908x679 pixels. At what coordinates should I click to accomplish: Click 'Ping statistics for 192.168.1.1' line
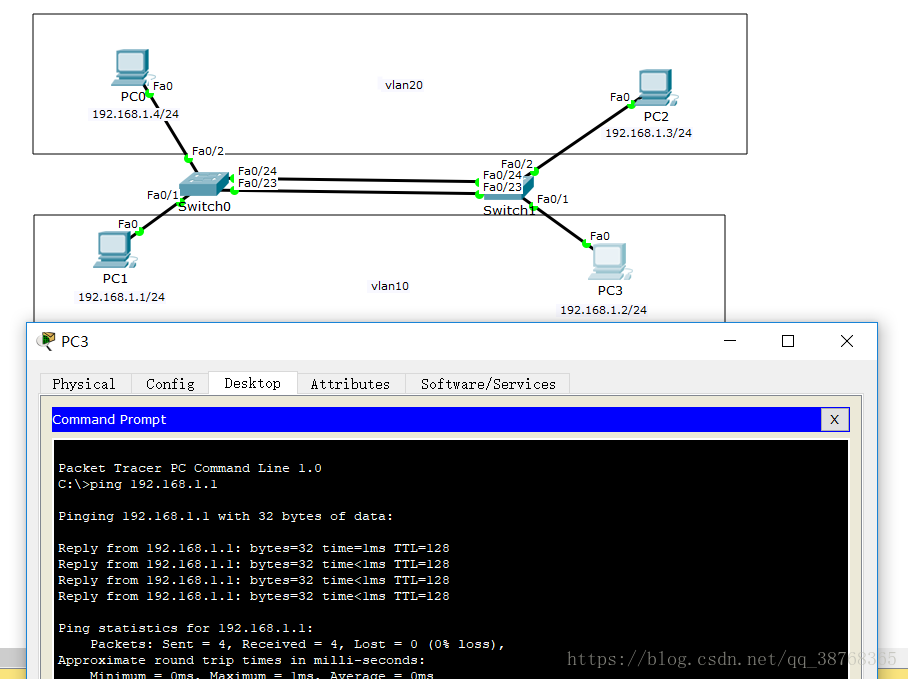click(185, 628)
